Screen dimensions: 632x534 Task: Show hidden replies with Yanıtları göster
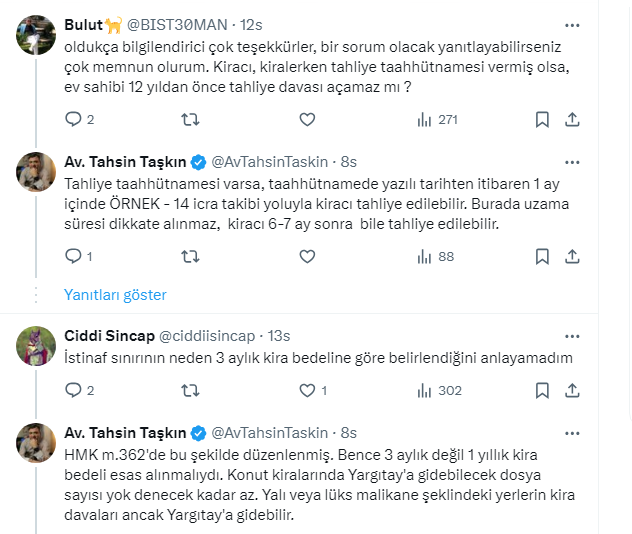point(115,295)
